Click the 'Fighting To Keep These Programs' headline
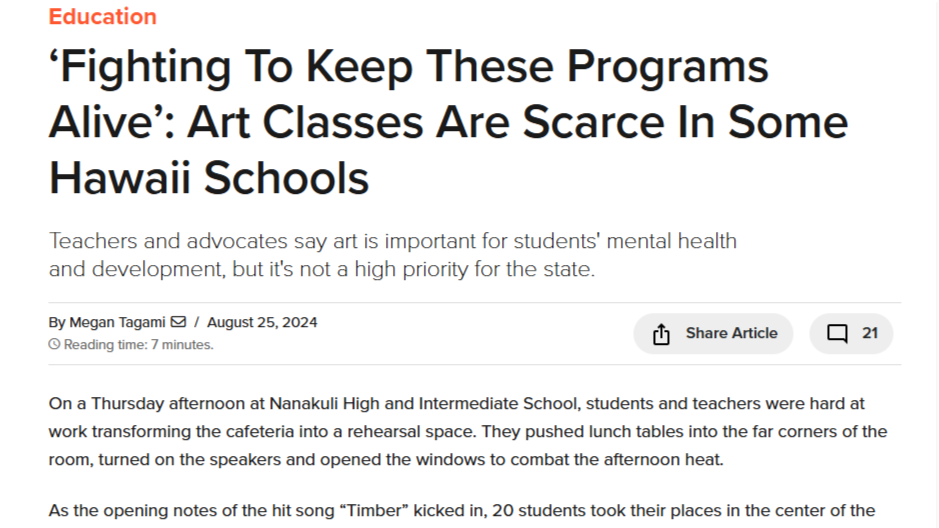This screenshot has width=939, height=528. pyautogui.click(x=409, y=66)
